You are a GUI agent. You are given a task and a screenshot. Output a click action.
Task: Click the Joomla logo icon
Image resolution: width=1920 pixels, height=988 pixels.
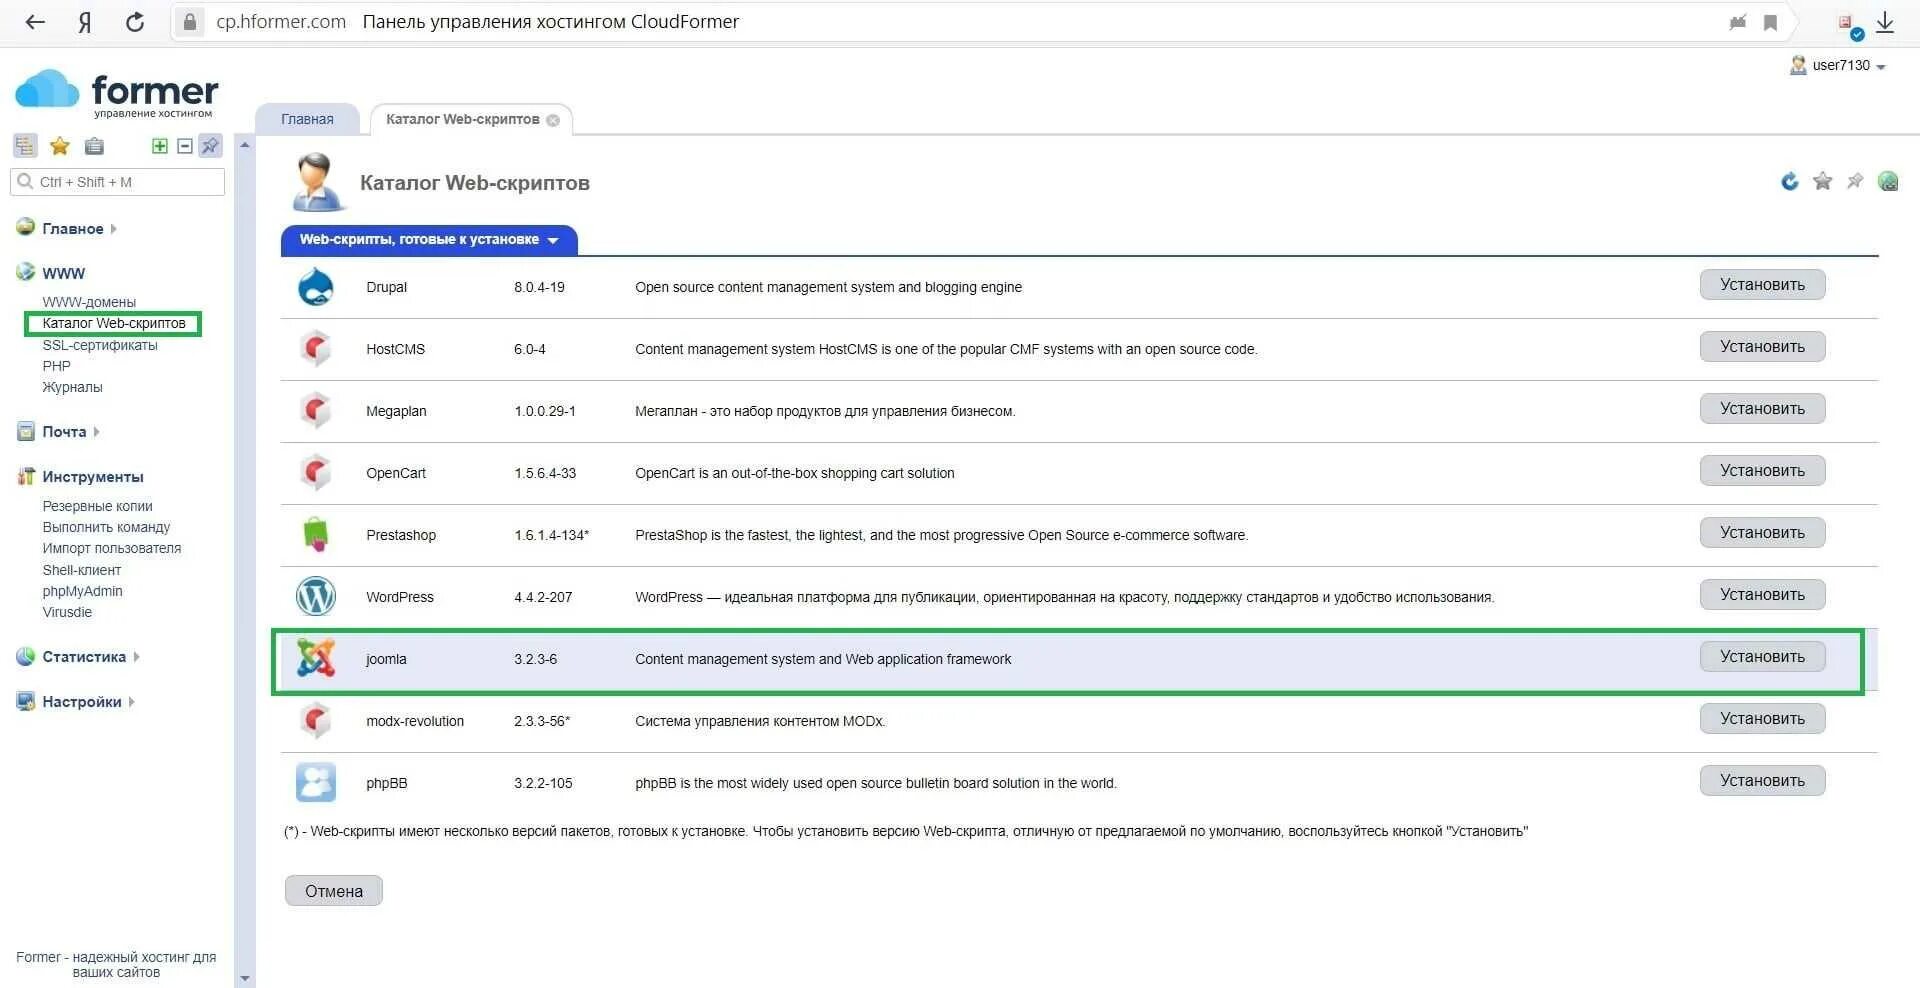(x=316, y=659)
